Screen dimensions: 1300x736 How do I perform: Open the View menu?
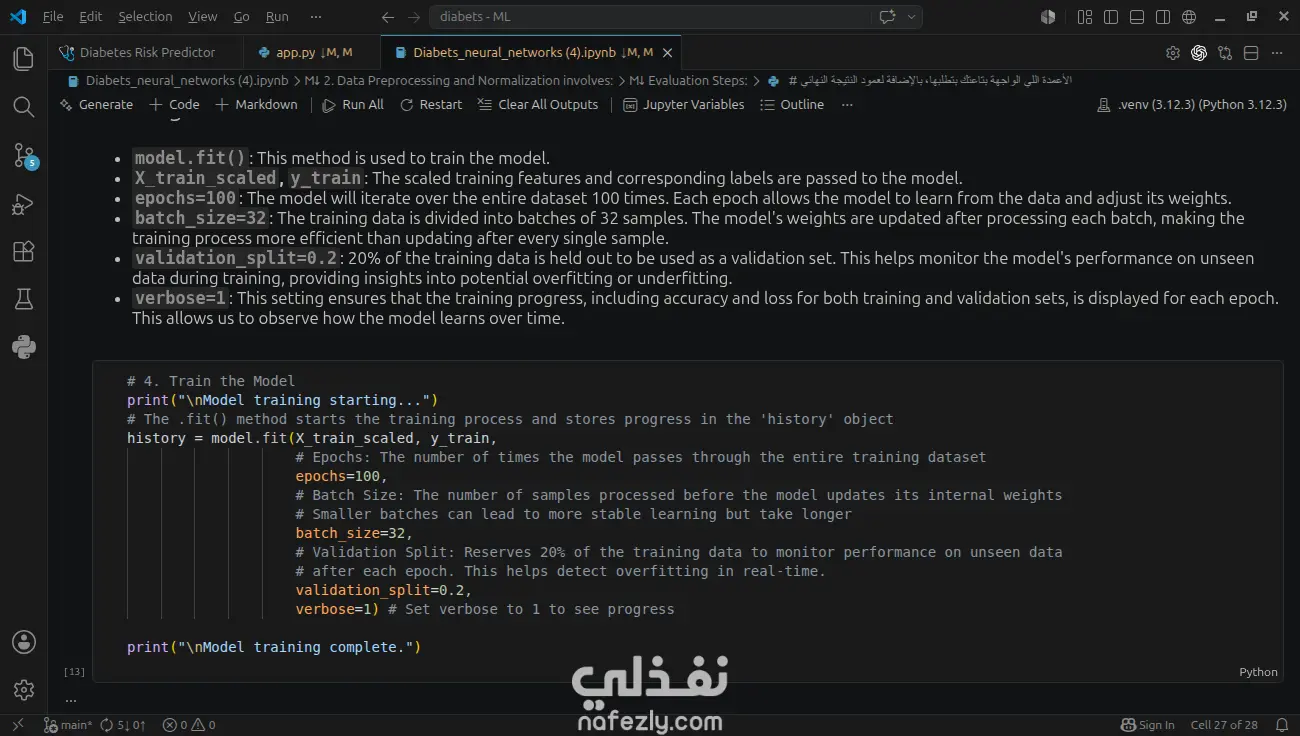pyautogui.click(x=202, y=17)
